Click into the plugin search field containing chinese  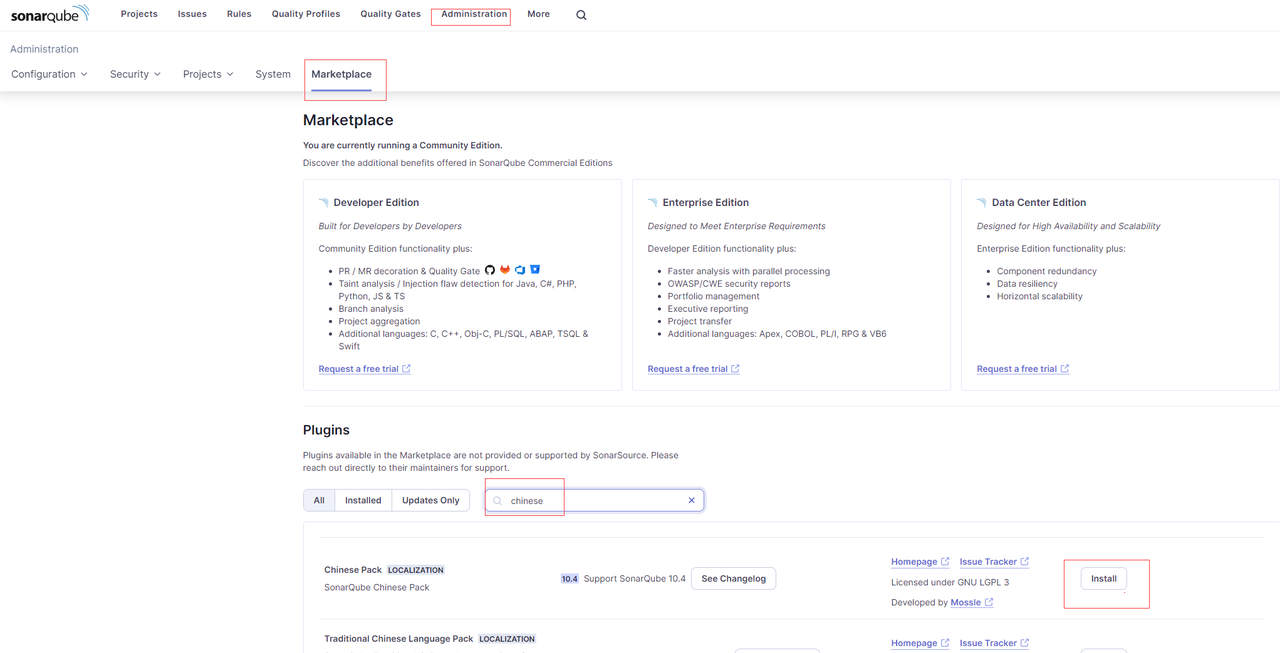tap(594, 500)
